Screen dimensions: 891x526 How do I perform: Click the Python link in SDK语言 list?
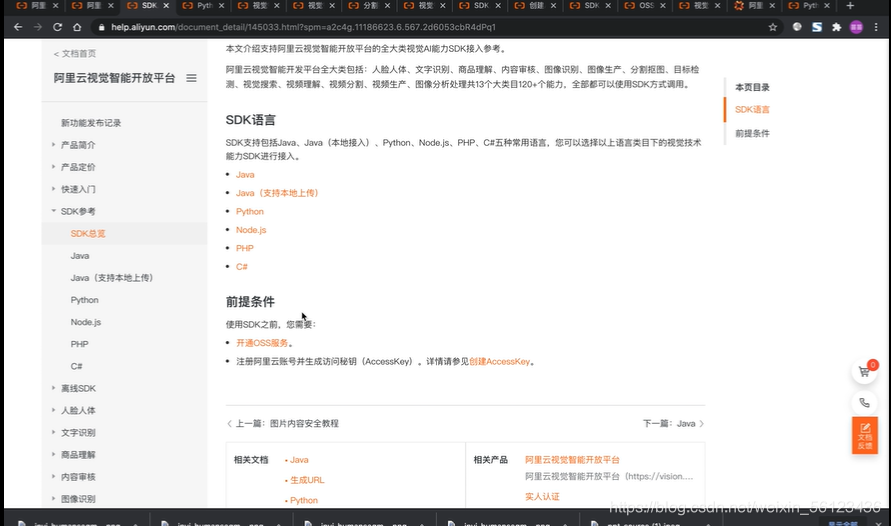249,211
